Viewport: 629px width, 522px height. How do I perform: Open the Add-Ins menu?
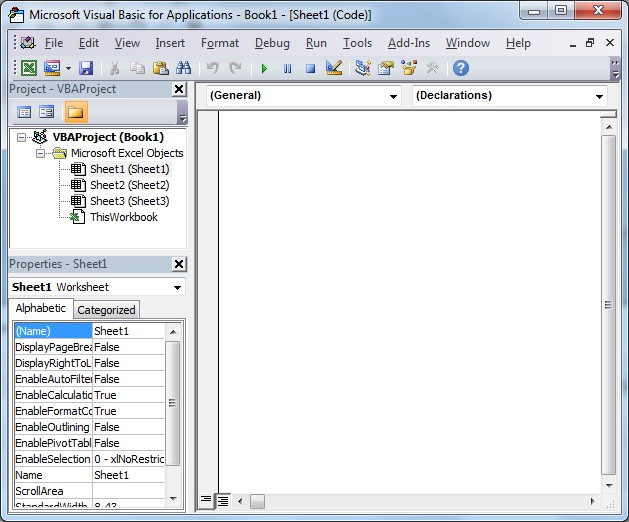409,43
